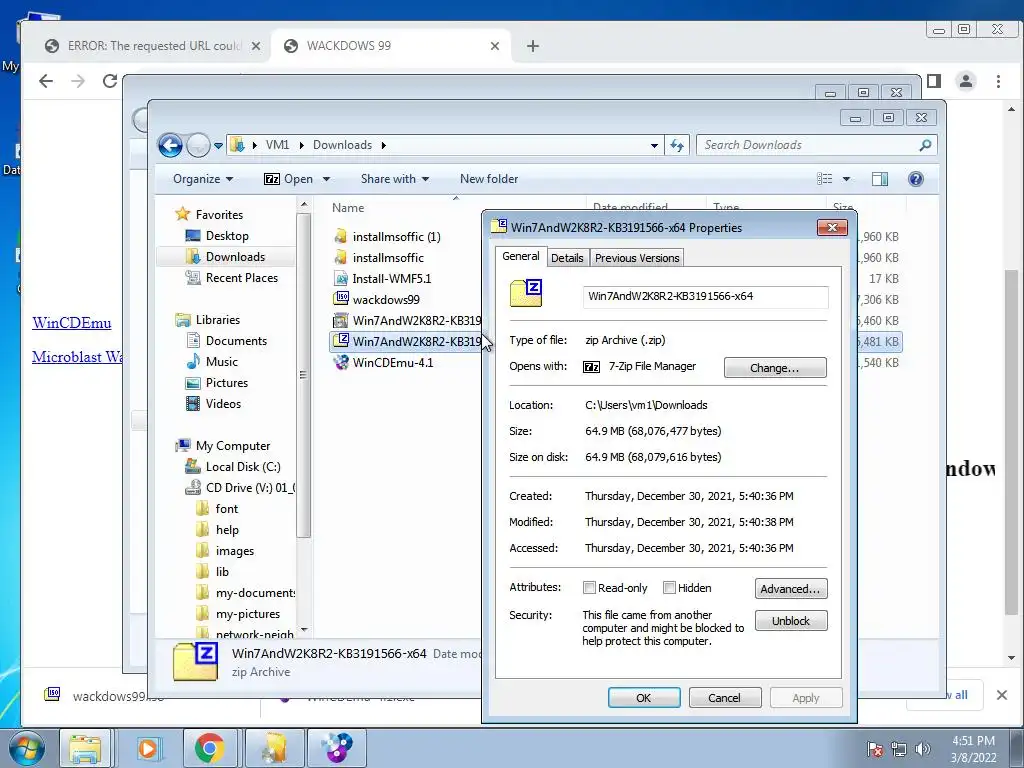Click the file name field in Properties
Screen dimensions: 1024x768
coord(705,296)
